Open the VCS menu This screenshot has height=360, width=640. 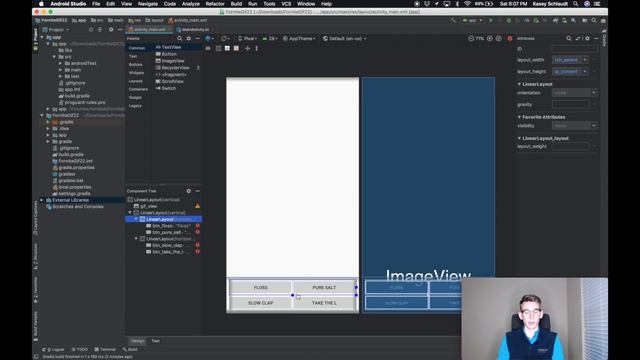pyautogui.click(x=286, y=4)
